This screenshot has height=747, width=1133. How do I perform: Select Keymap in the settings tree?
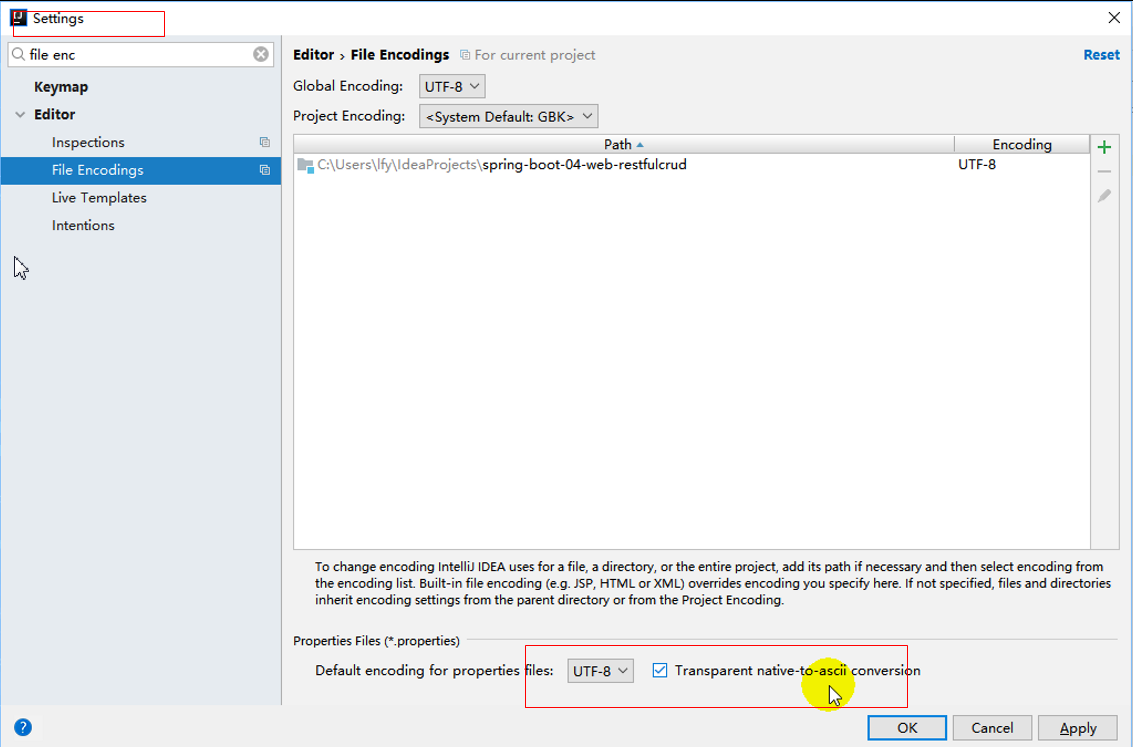click(x=61, y=87)
